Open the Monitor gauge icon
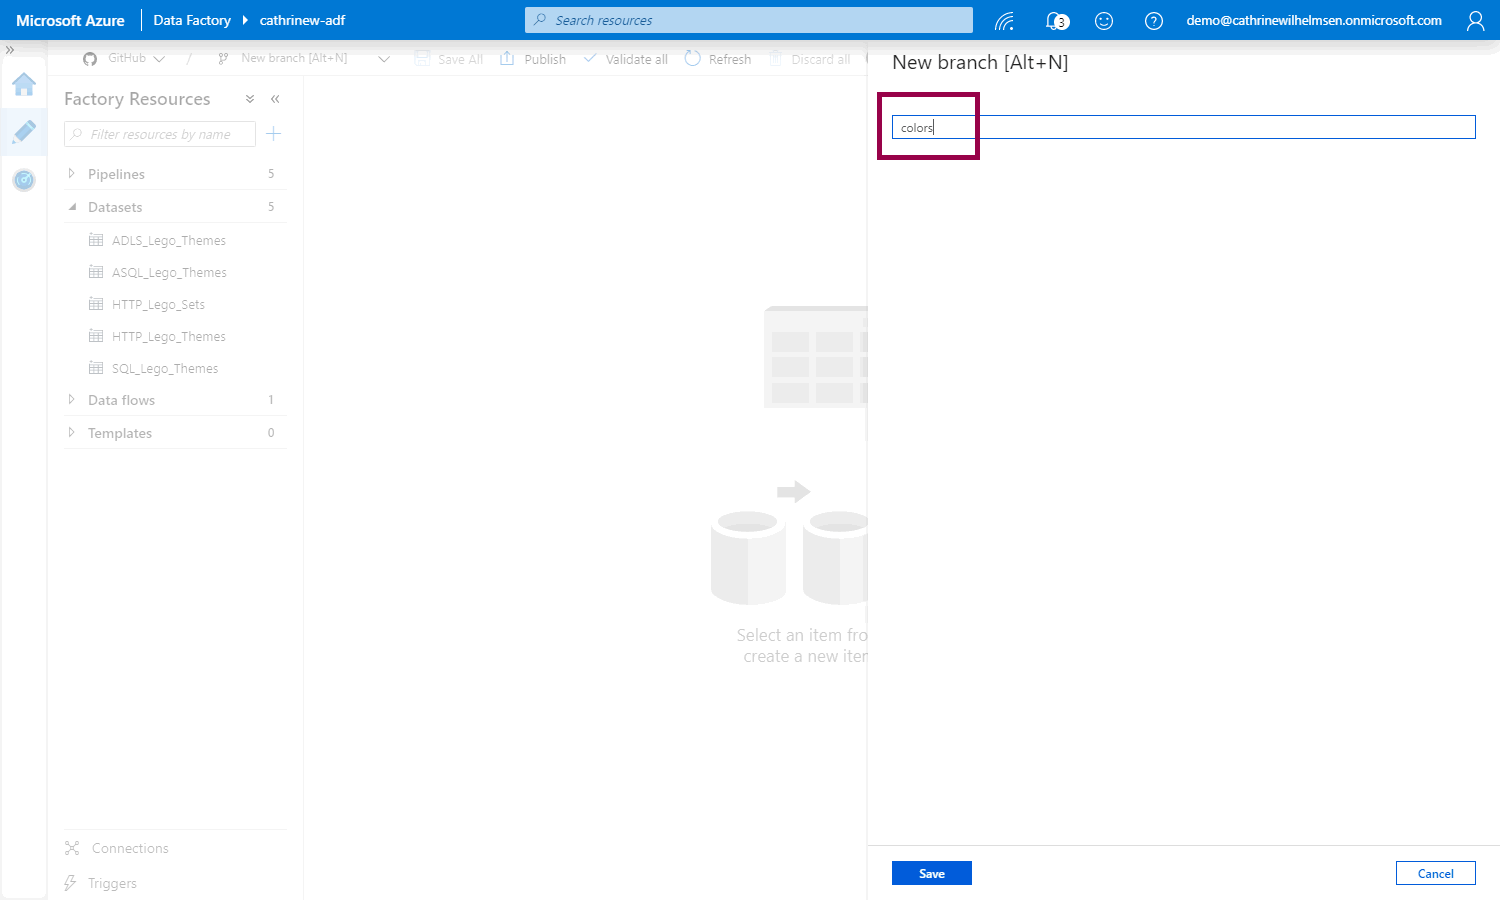Screen dimensions: 1500x900 click(24, 180)
